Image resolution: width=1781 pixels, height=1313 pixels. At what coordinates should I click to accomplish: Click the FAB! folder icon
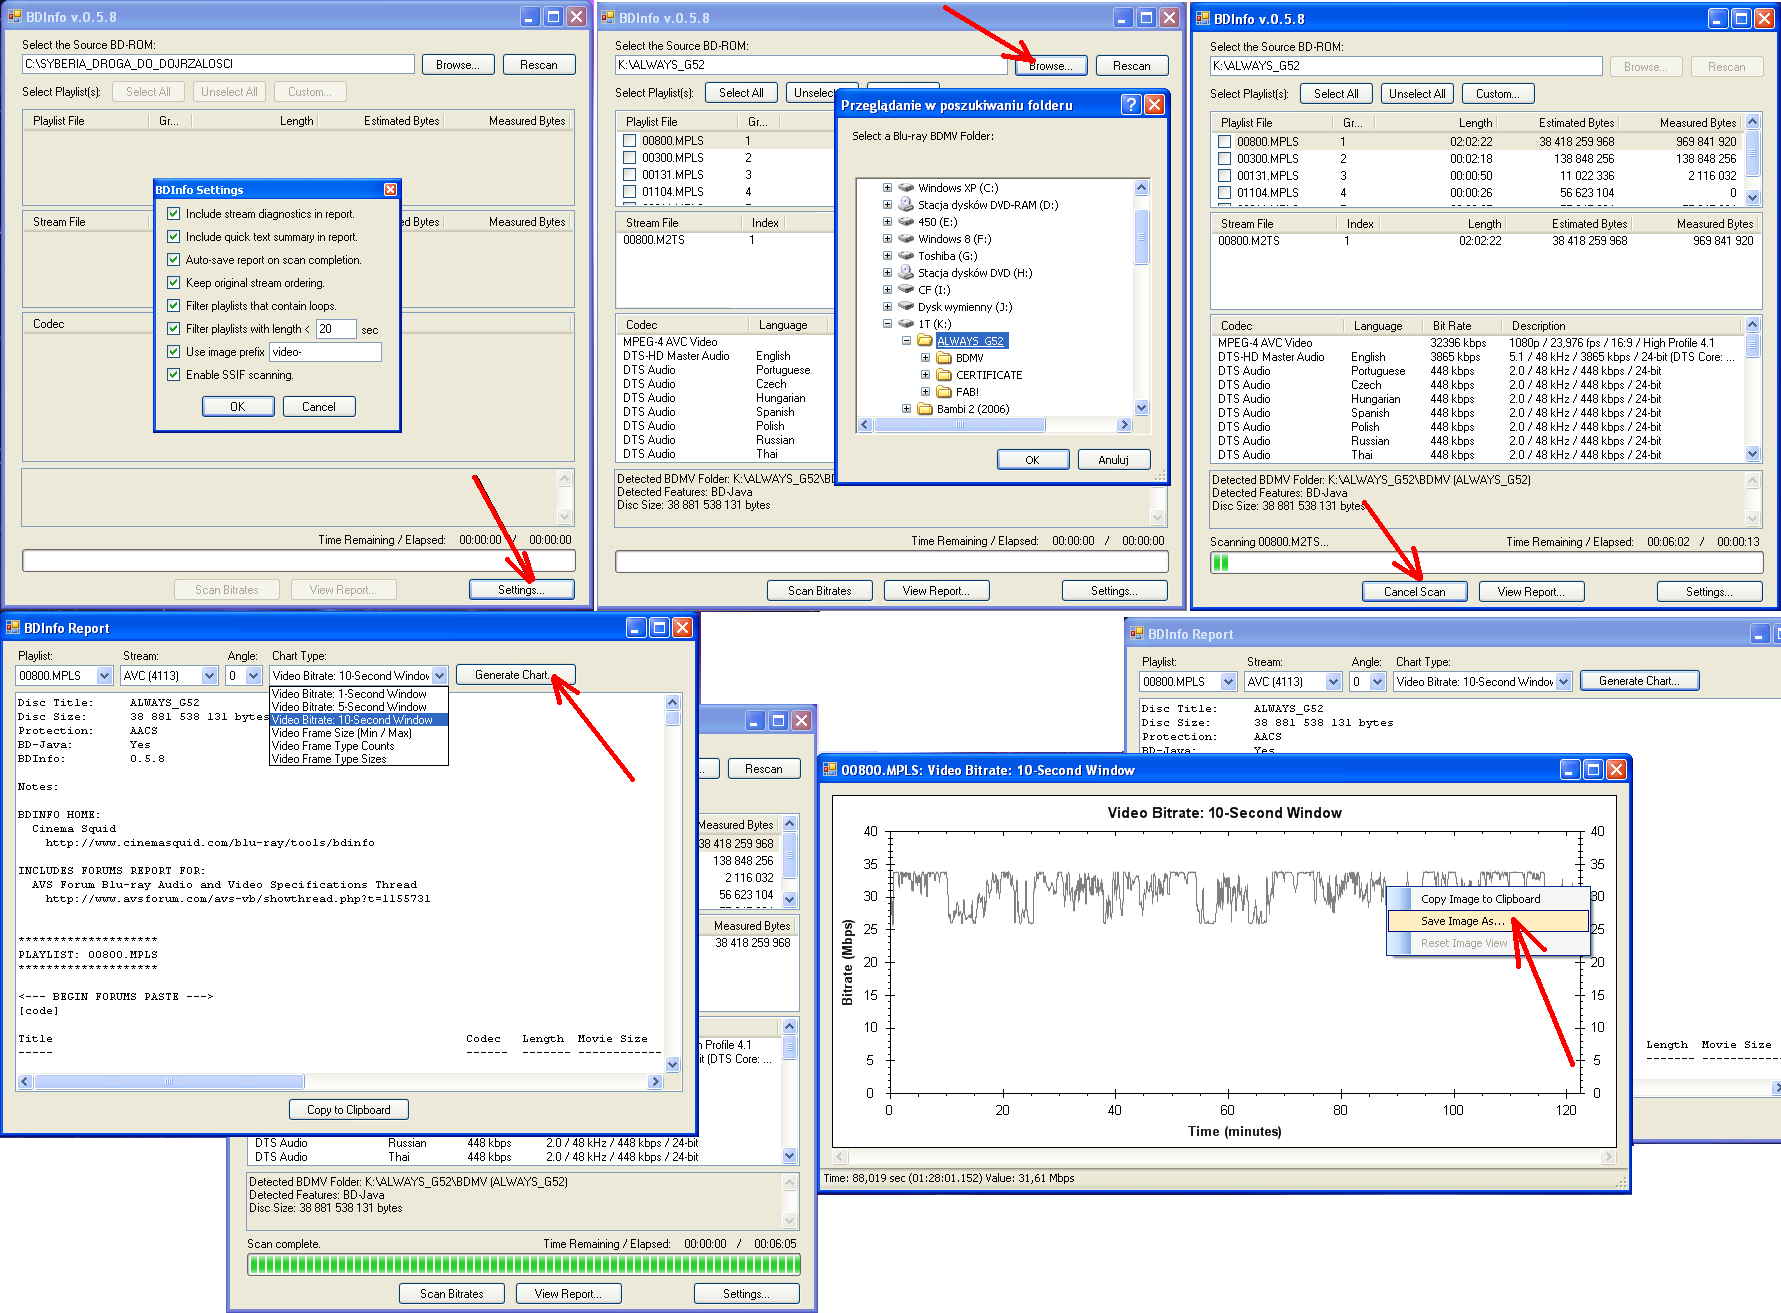coord(944,392)
